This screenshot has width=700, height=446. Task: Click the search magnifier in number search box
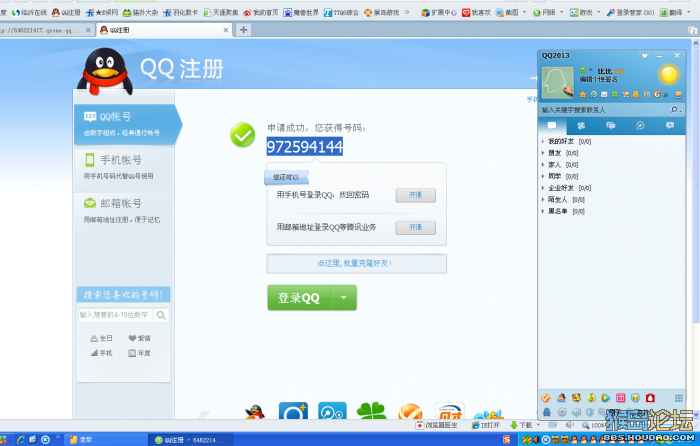pos(161,315)
